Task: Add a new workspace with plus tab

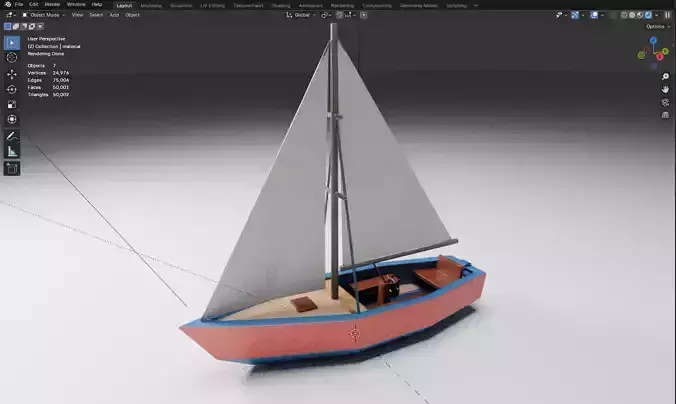Action: [476, 6]
